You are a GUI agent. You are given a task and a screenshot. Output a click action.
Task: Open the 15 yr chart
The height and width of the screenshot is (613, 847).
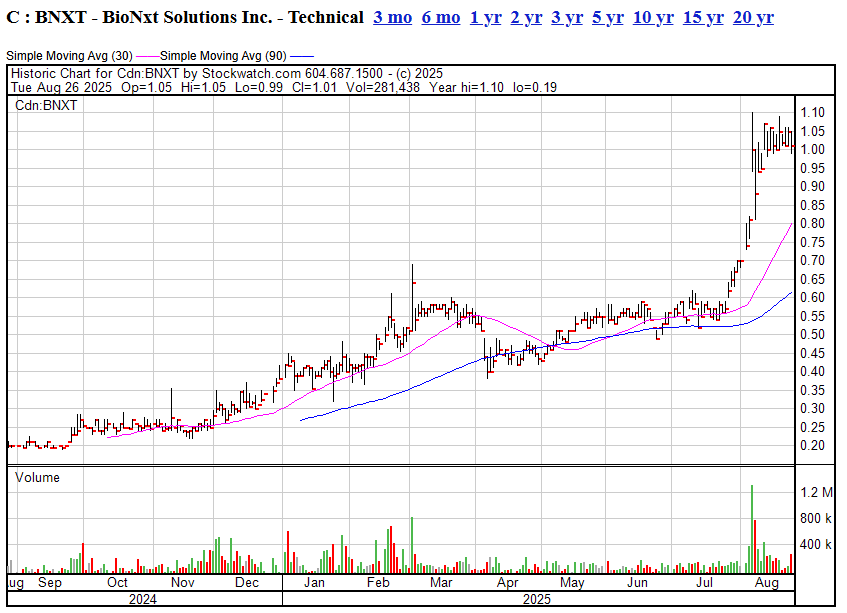coord(703,17)
